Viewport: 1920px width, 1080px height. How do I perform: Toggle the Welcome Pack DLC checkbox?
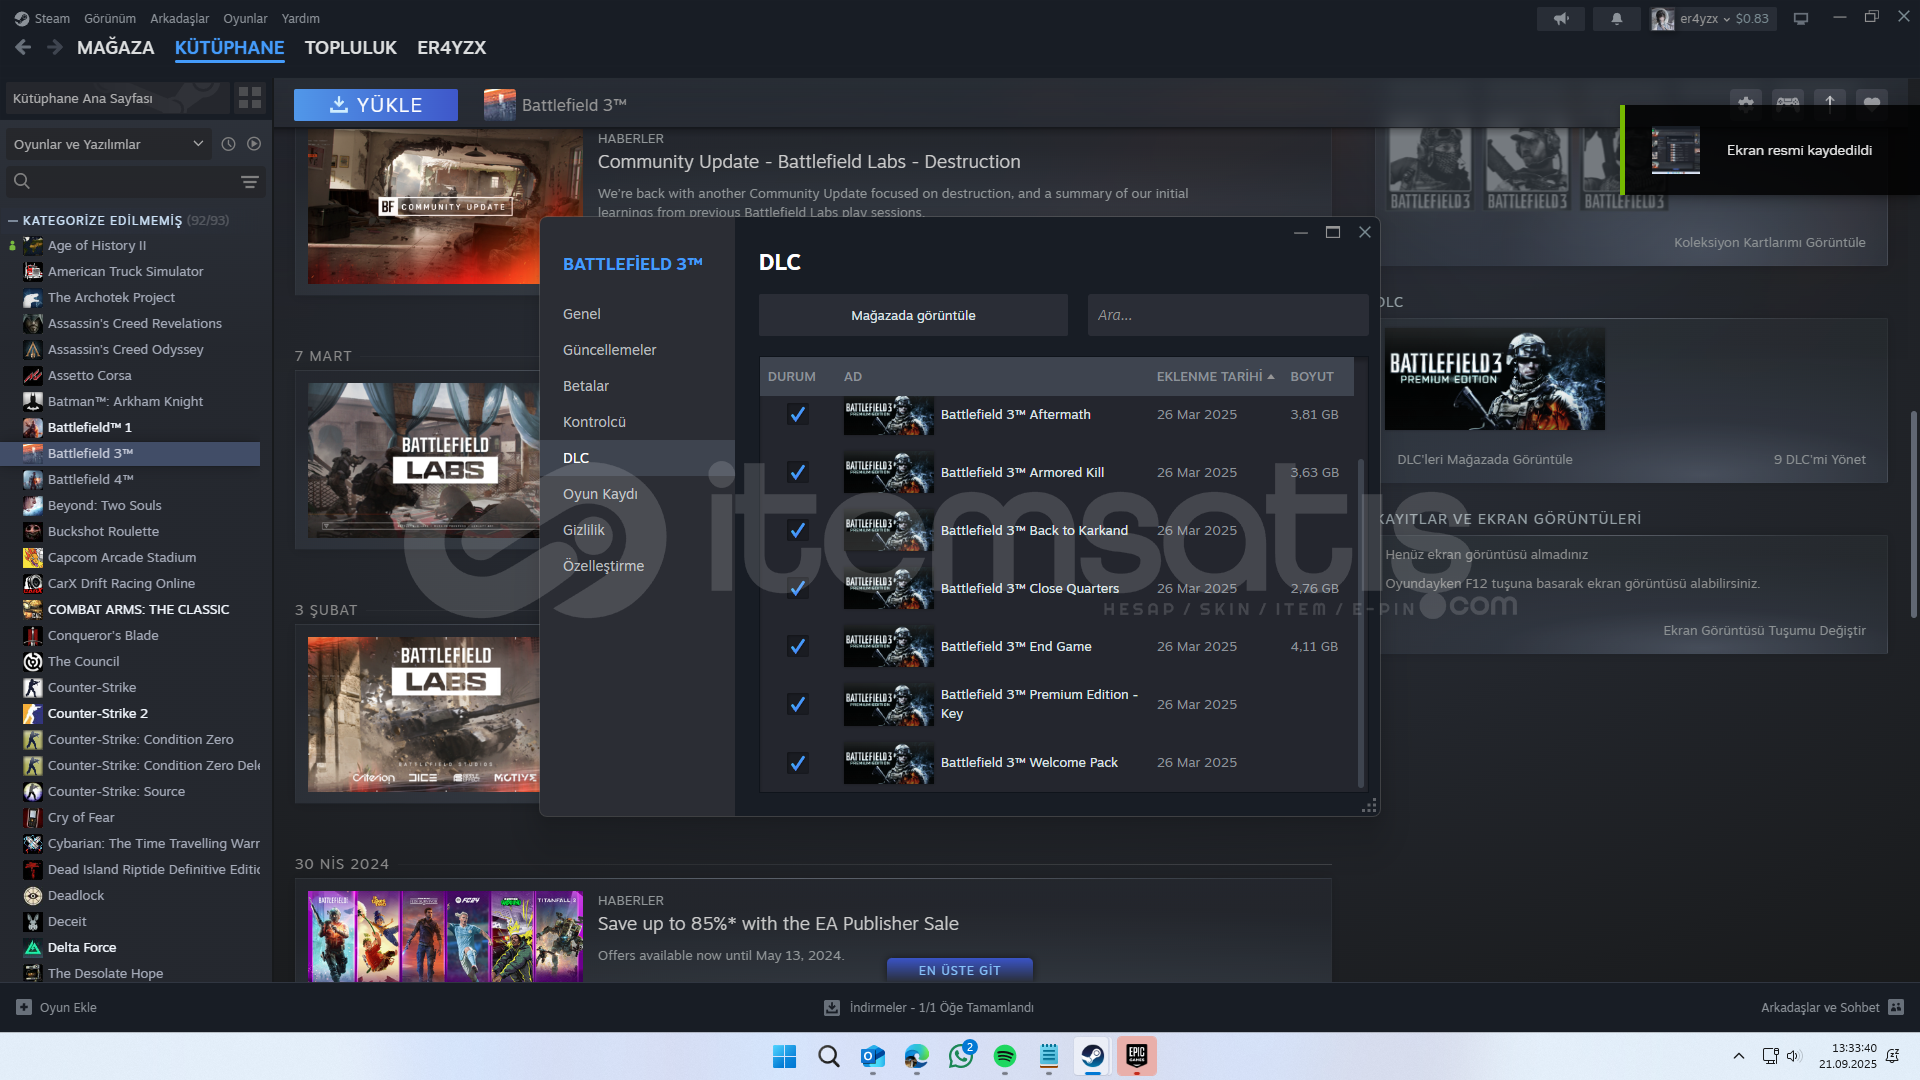coord(797,763)
